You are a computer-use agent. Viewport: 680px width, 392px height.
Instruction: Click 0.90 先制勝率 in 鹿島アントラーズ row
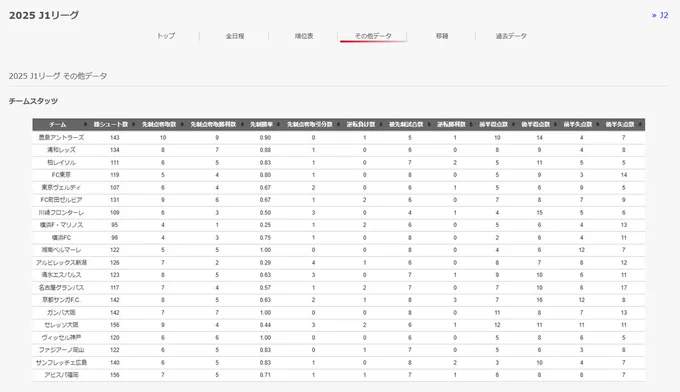pos(265,137)
